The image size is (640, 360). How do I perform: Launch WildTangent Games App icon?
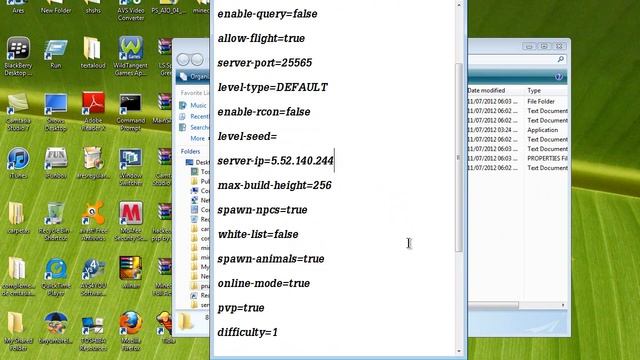(131, 56)
